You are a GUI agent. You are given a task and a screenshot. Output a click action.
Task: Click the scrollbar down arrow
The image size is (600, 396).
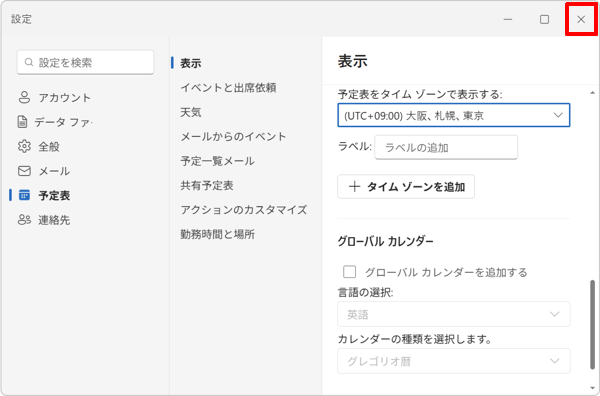[x=592, y=389]
